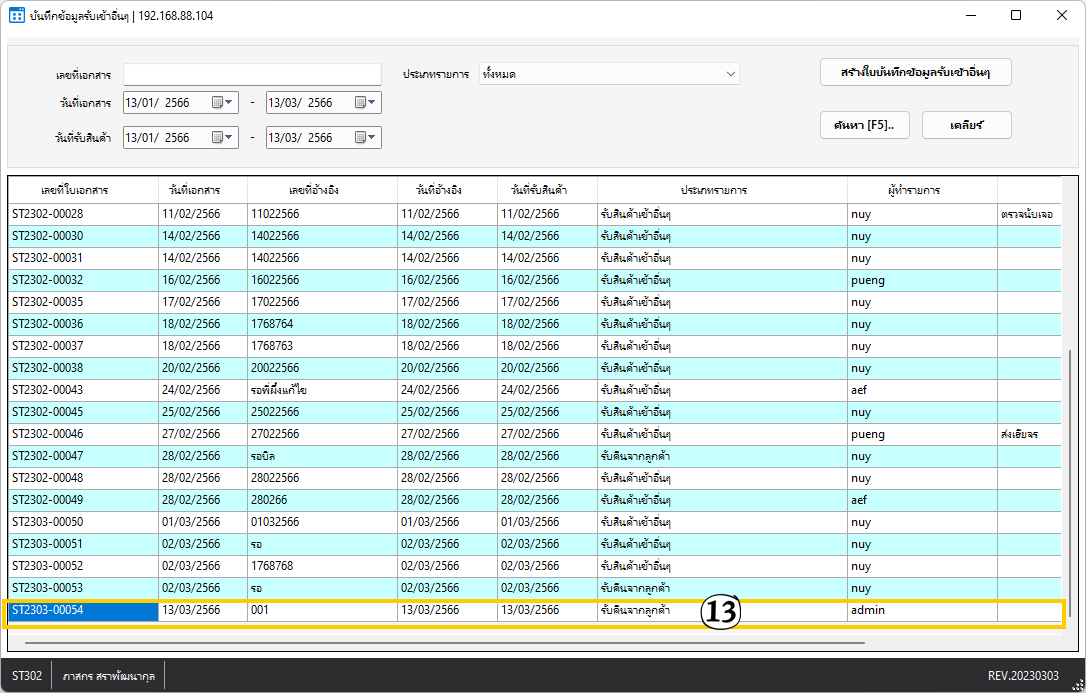
Task: Click the application icon in title bar
Action: (17, 16)
